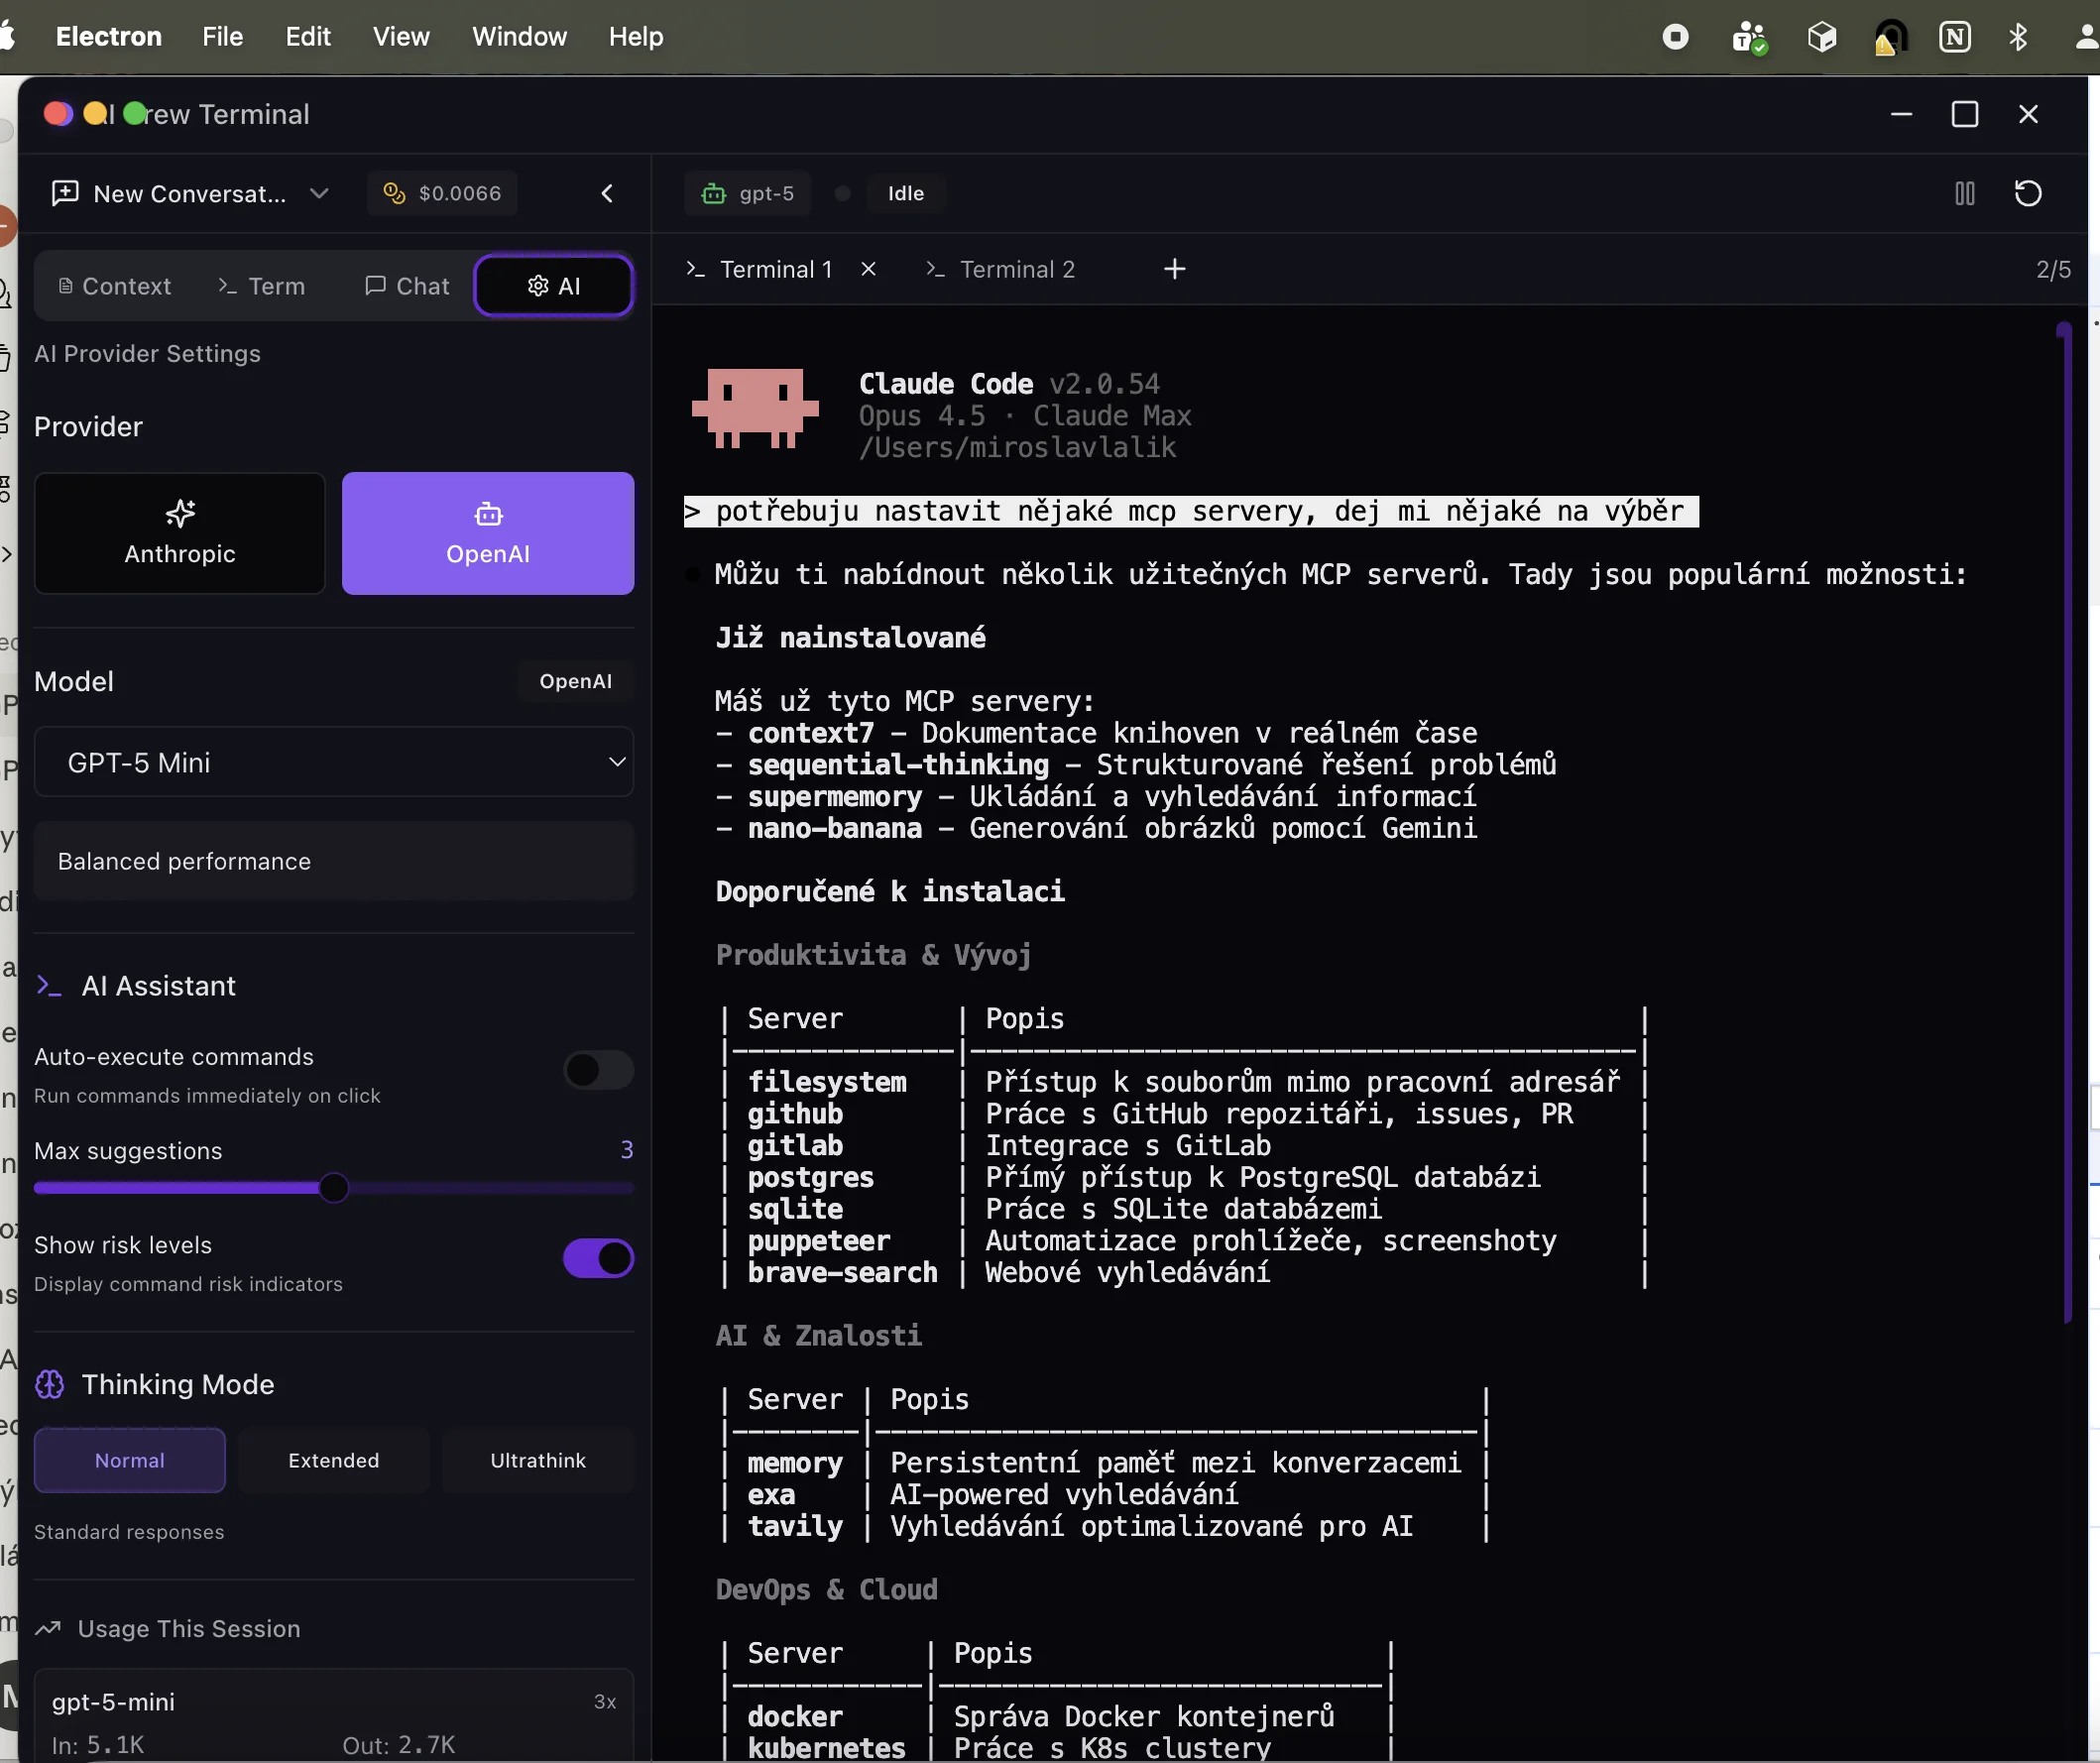Adjust the Max suggestions slider
This screenshot has width=2100, height=1763.
(x=334, y=1188)
